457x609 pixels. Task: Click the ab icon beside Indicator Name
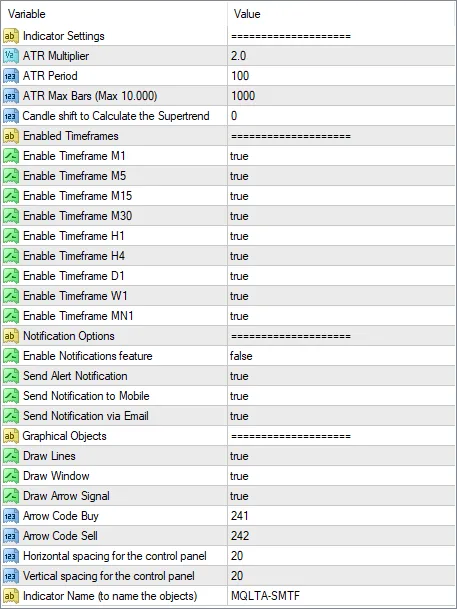coord(11,596)
